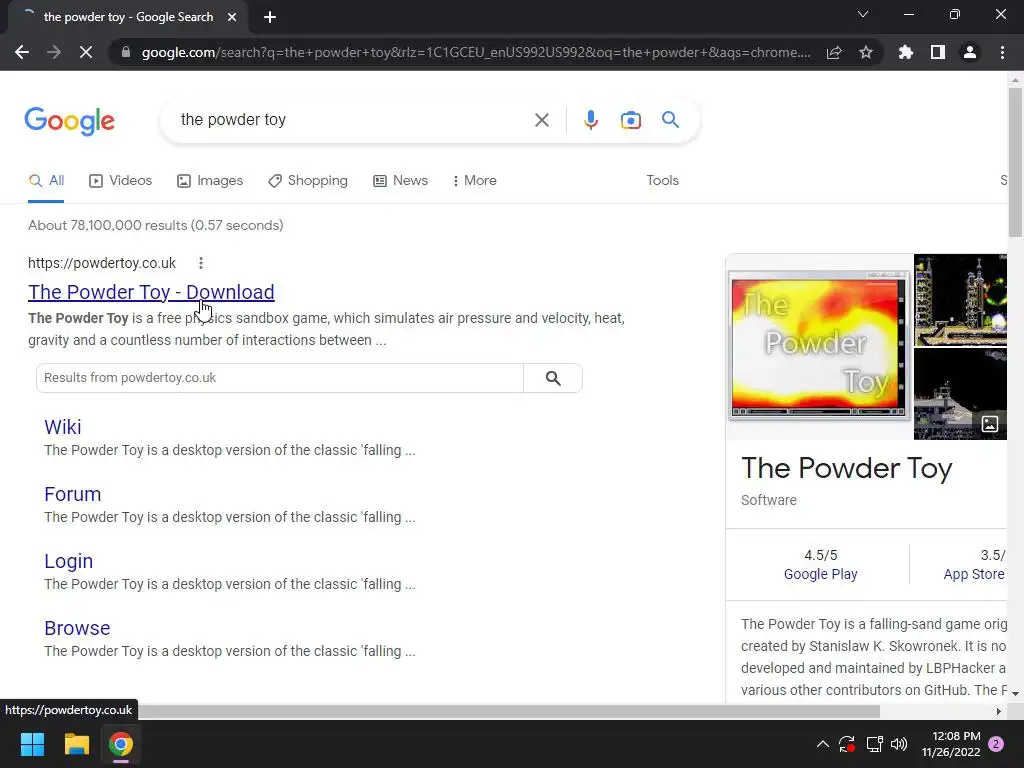The height and width of the screenshot is (768, 1024).
Task: Open the Chrome three-dot menu
Action: coord(1002,52)
